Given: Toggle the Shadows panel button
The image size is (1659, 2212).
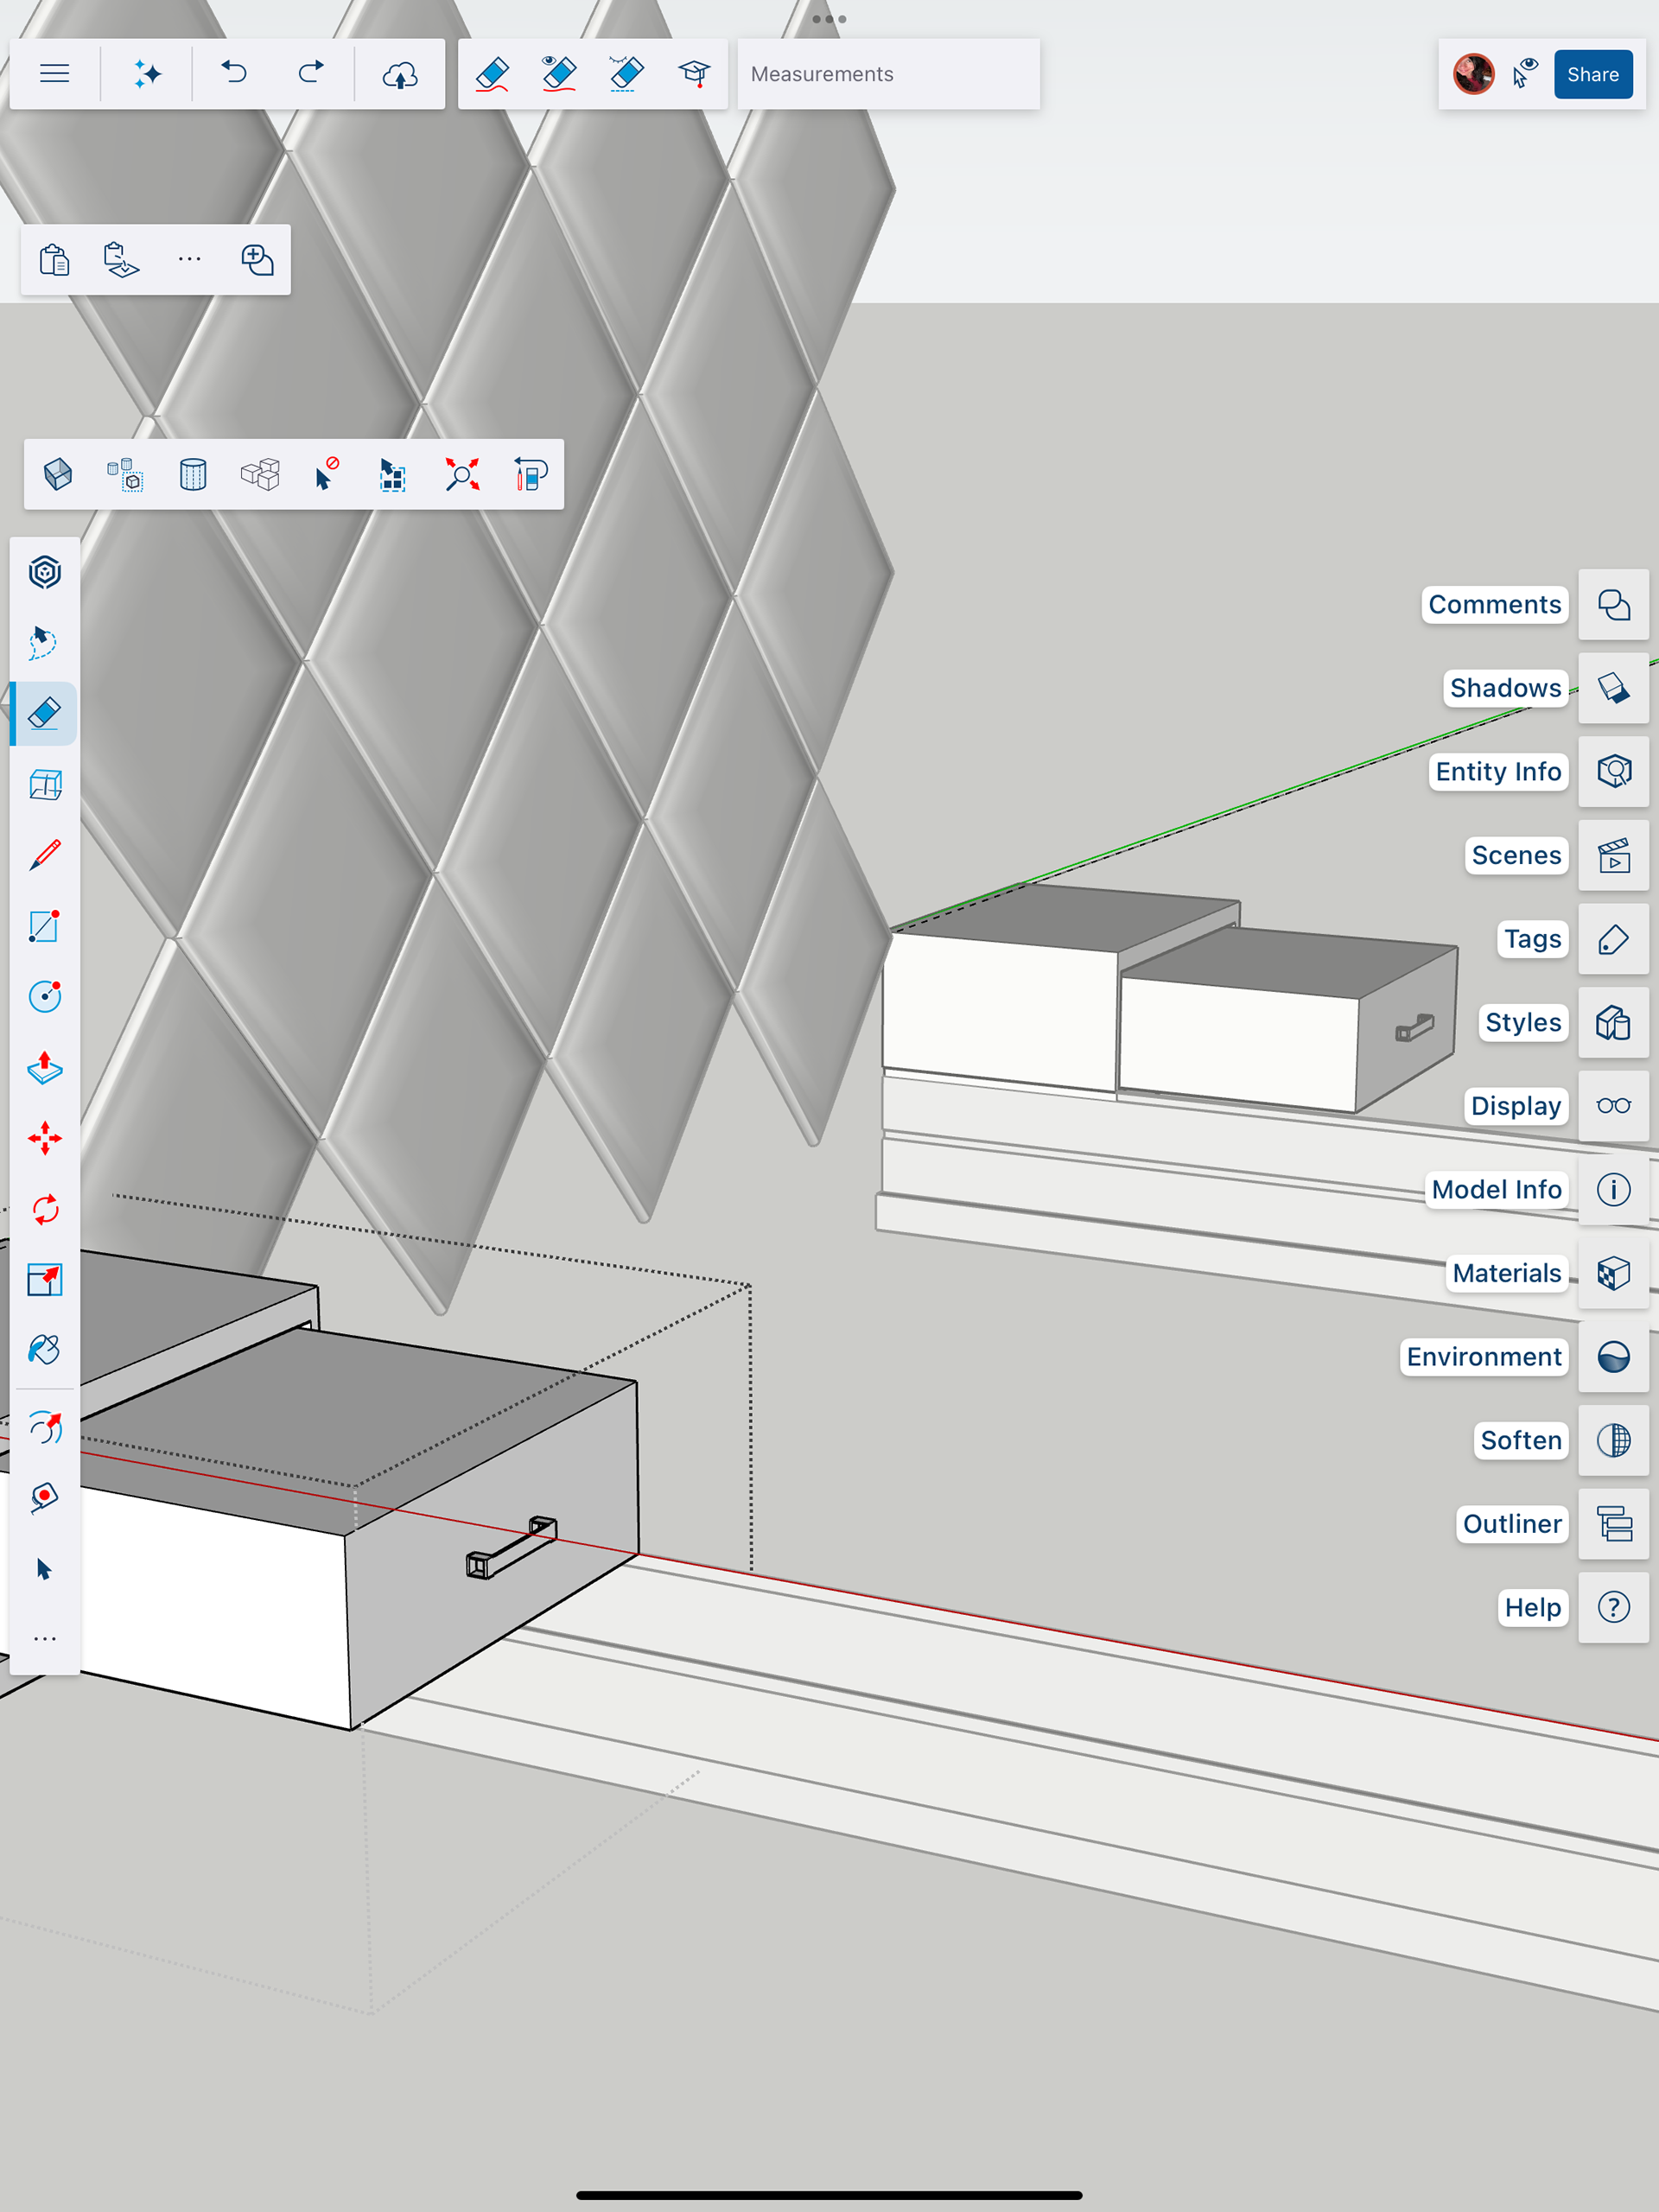Looking at the screenshot, I should 1612,688.
